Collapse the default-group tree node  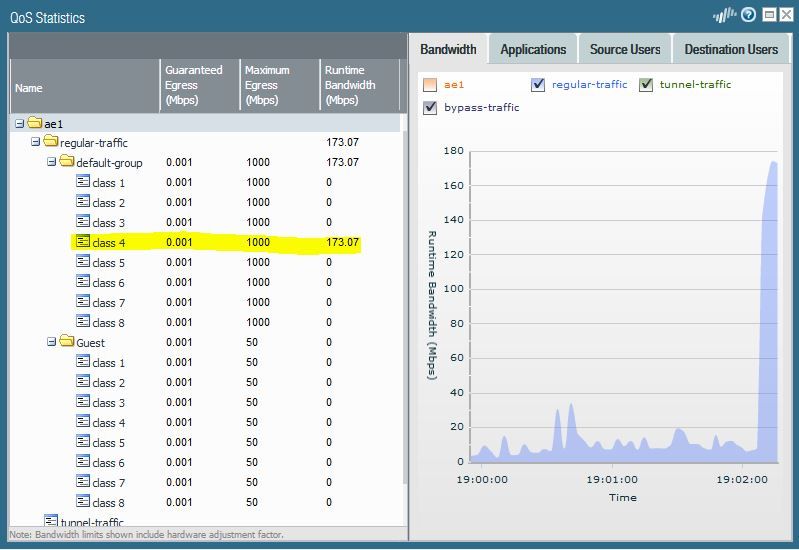(x=51, y=163)
